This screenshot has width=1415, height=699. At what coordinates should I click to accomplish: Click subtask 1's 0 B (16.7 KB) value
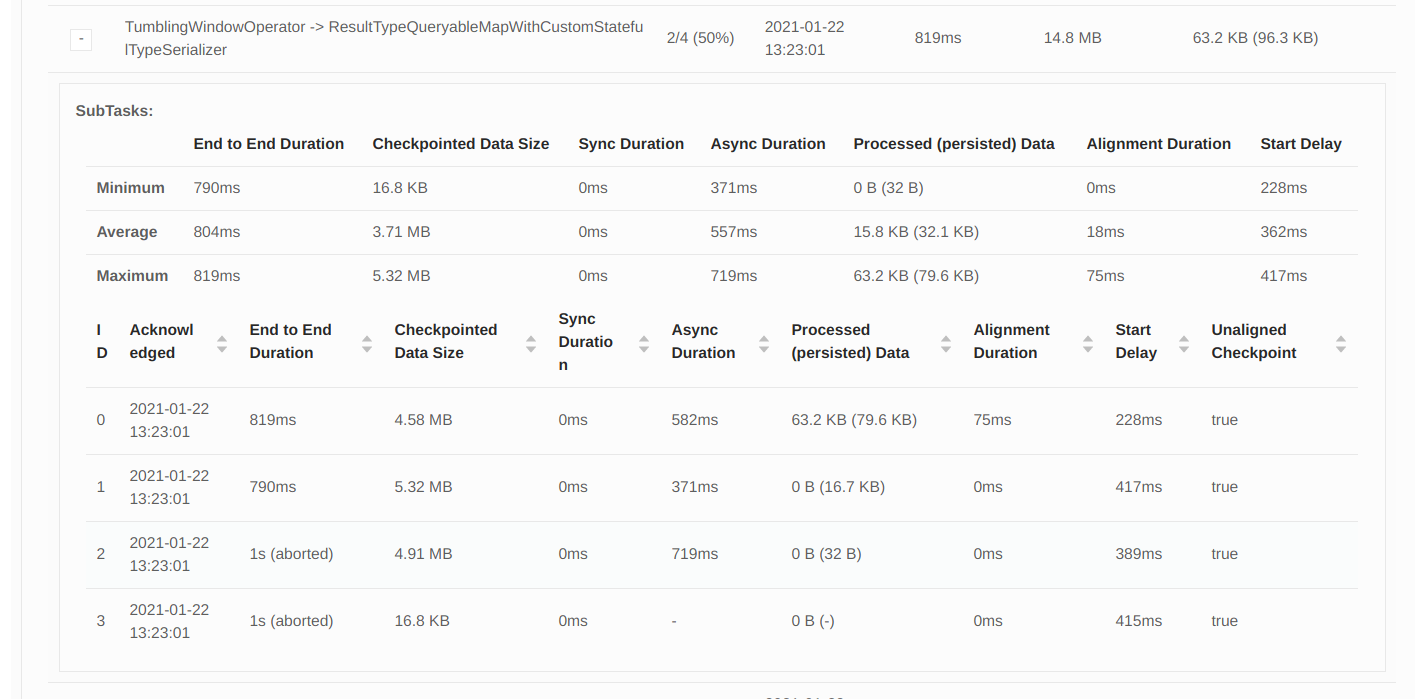tap(838, 487)
